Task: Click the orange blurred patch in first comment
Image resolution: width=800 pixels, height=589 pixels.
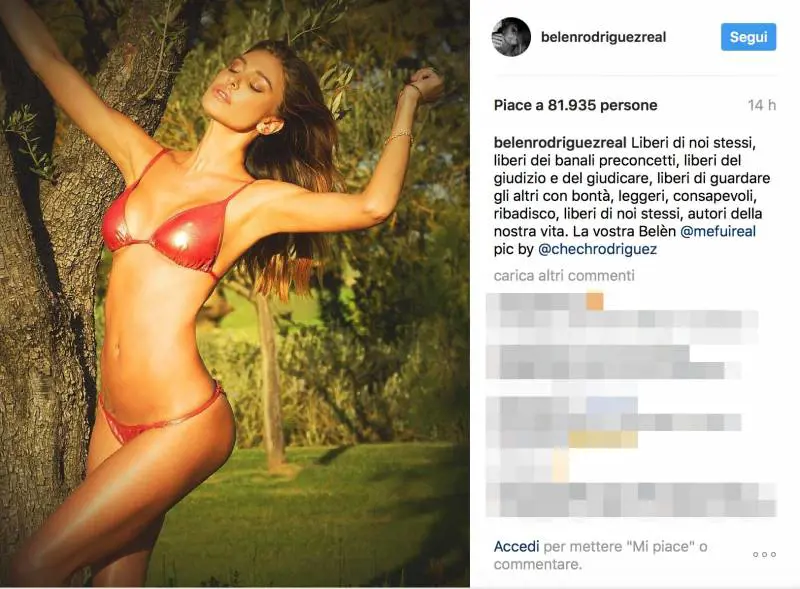Action: [594, 301]
